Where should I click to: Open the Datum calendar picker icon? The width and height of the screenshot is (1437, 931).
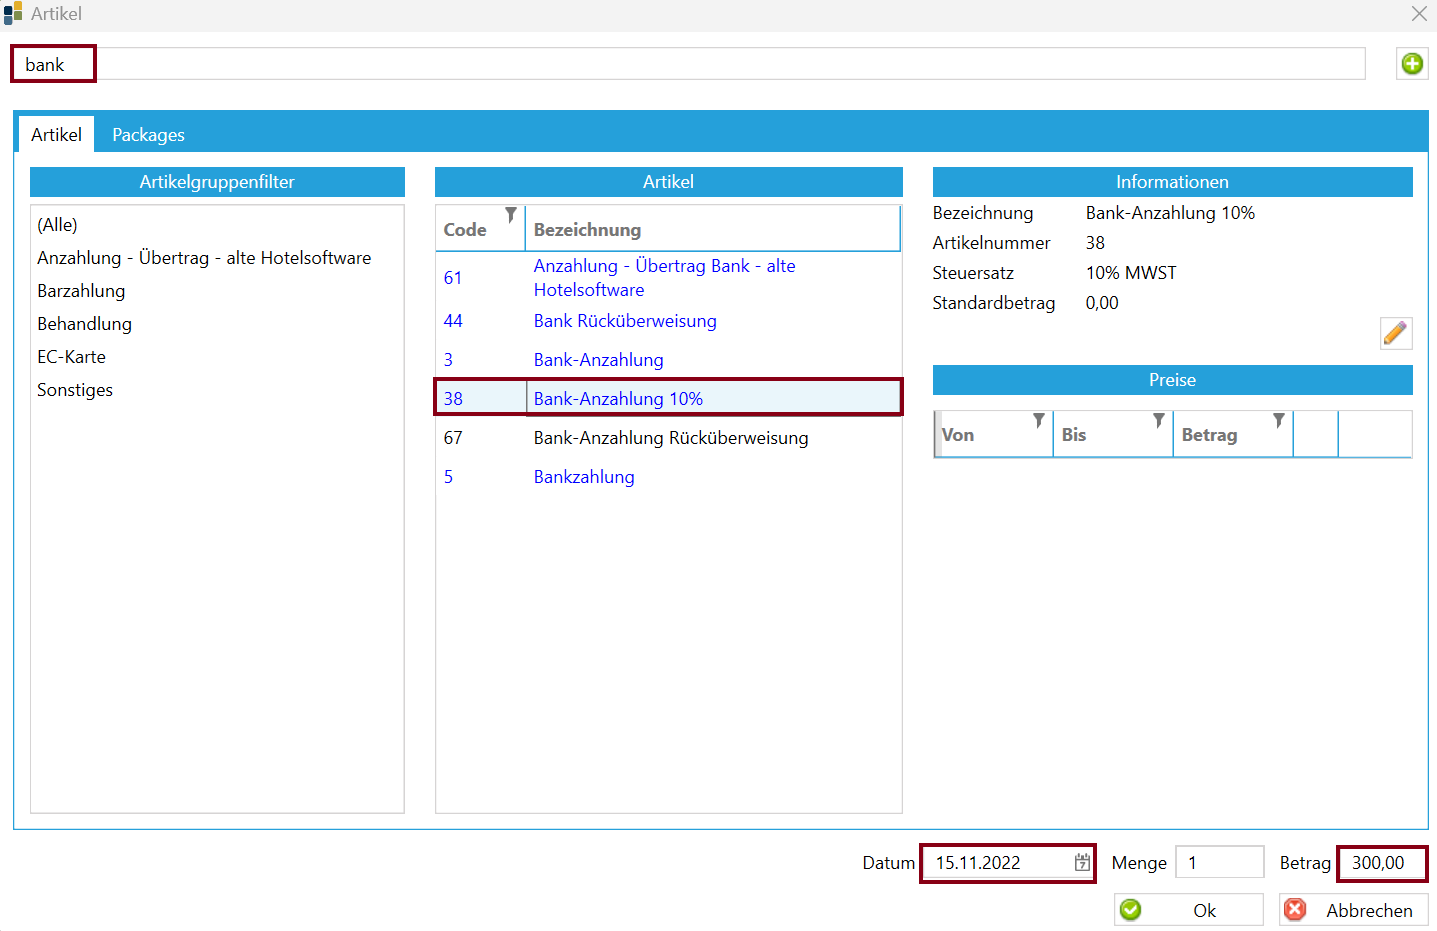coord(1082,862)
